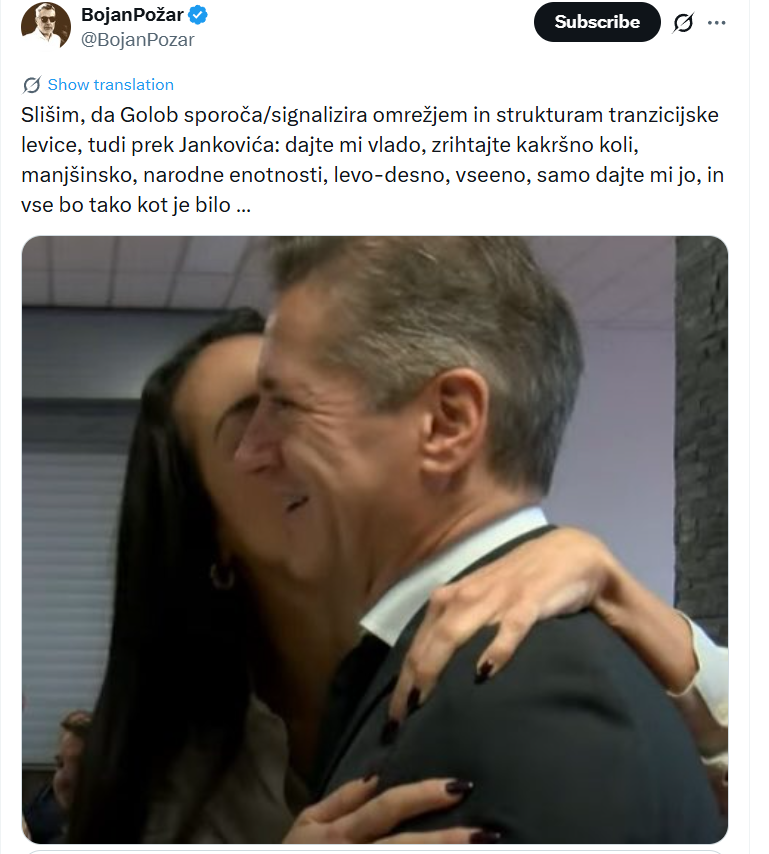Viewport: 769px width, 854px height.
Task: Open the author's profile avatar
Action: (x=46, y=25)
